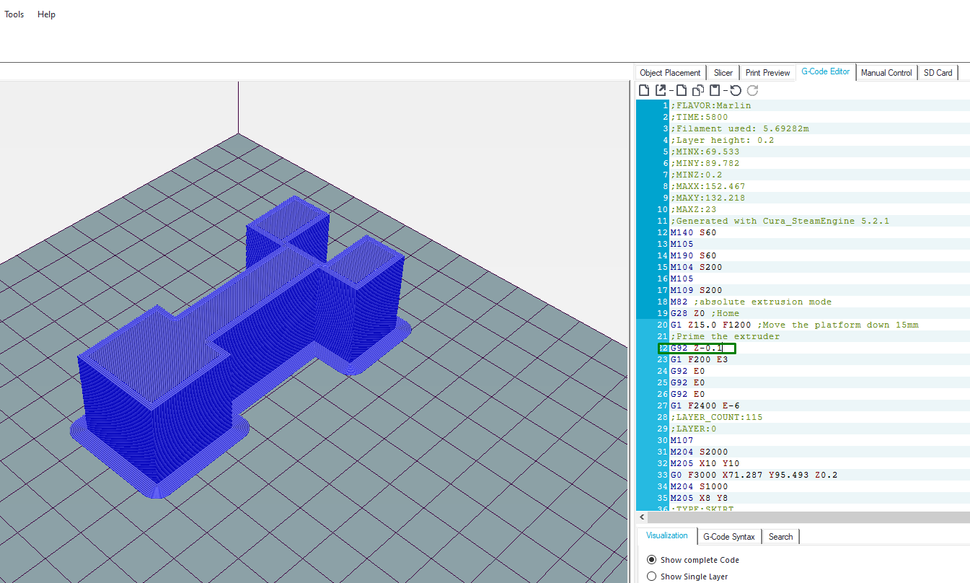Switch to the G-Code Syntax tab
This screenshot has width=970, height=583.
pyautogui.click(x=729, y=536)
